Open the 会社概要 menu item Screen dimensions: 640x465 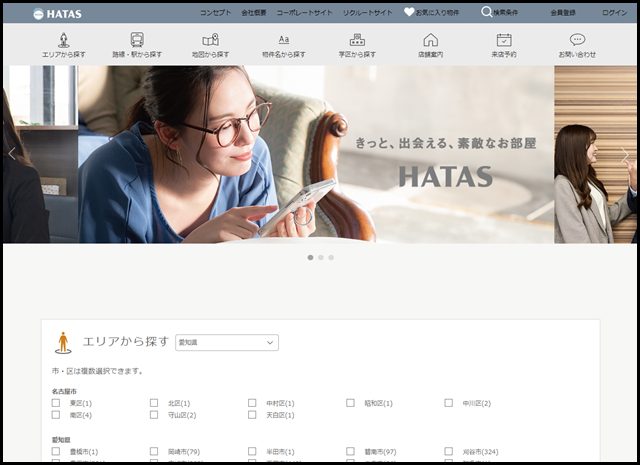click(x=254, y=13)
